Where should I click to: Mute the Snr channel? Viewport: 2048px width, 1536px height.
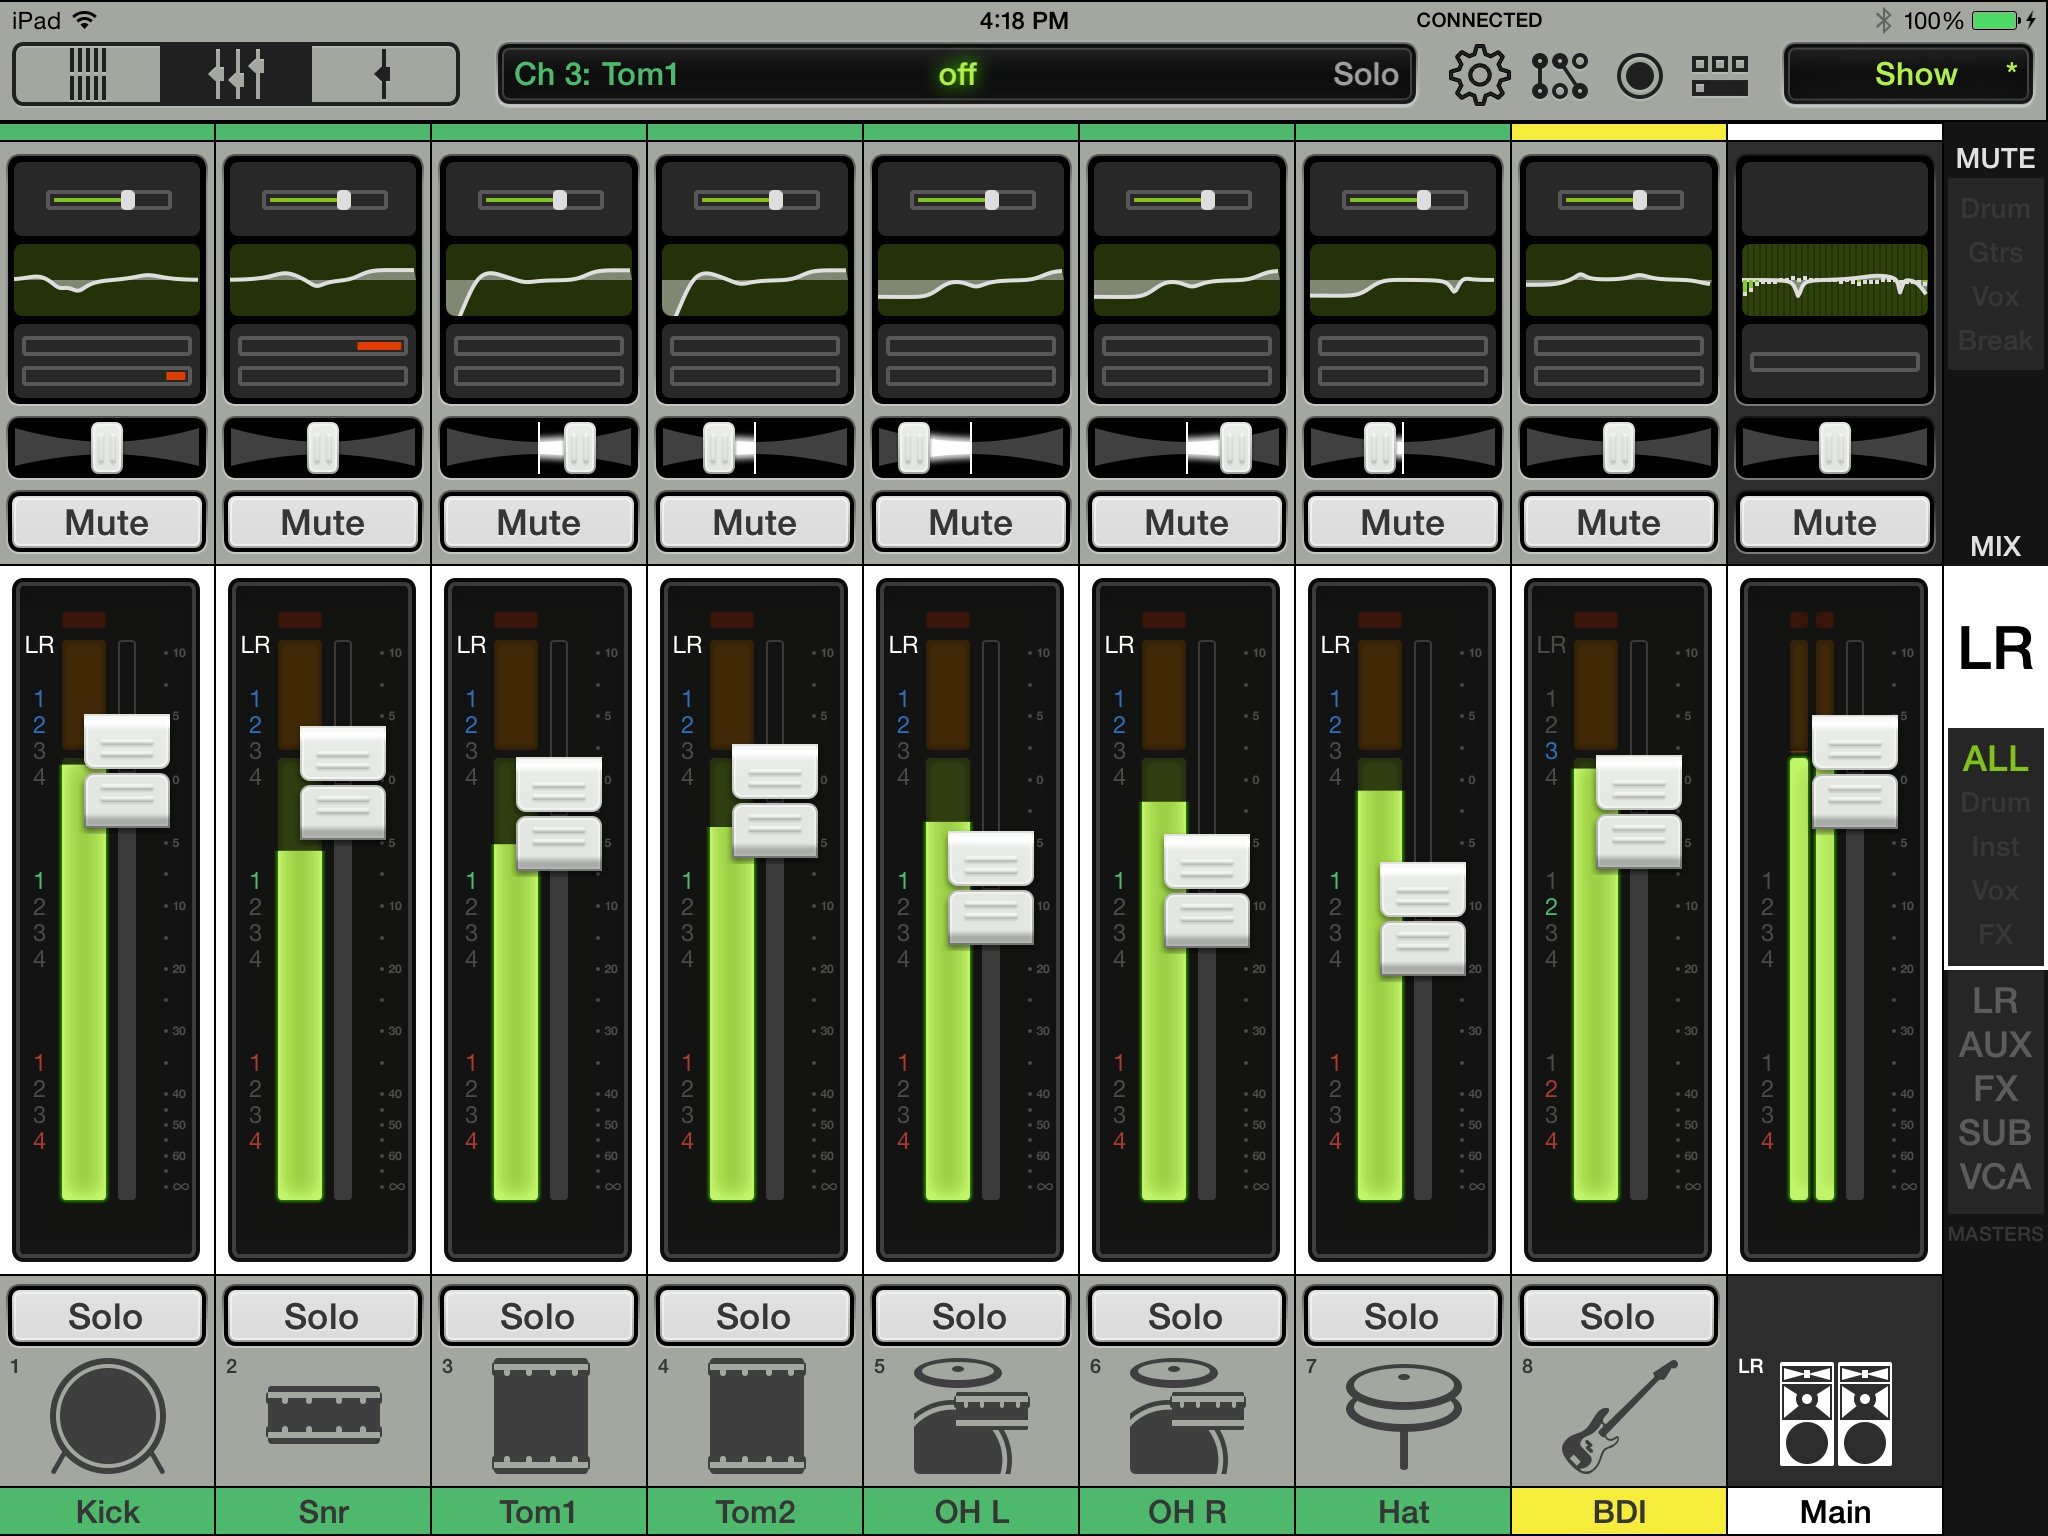click(323, 522)
